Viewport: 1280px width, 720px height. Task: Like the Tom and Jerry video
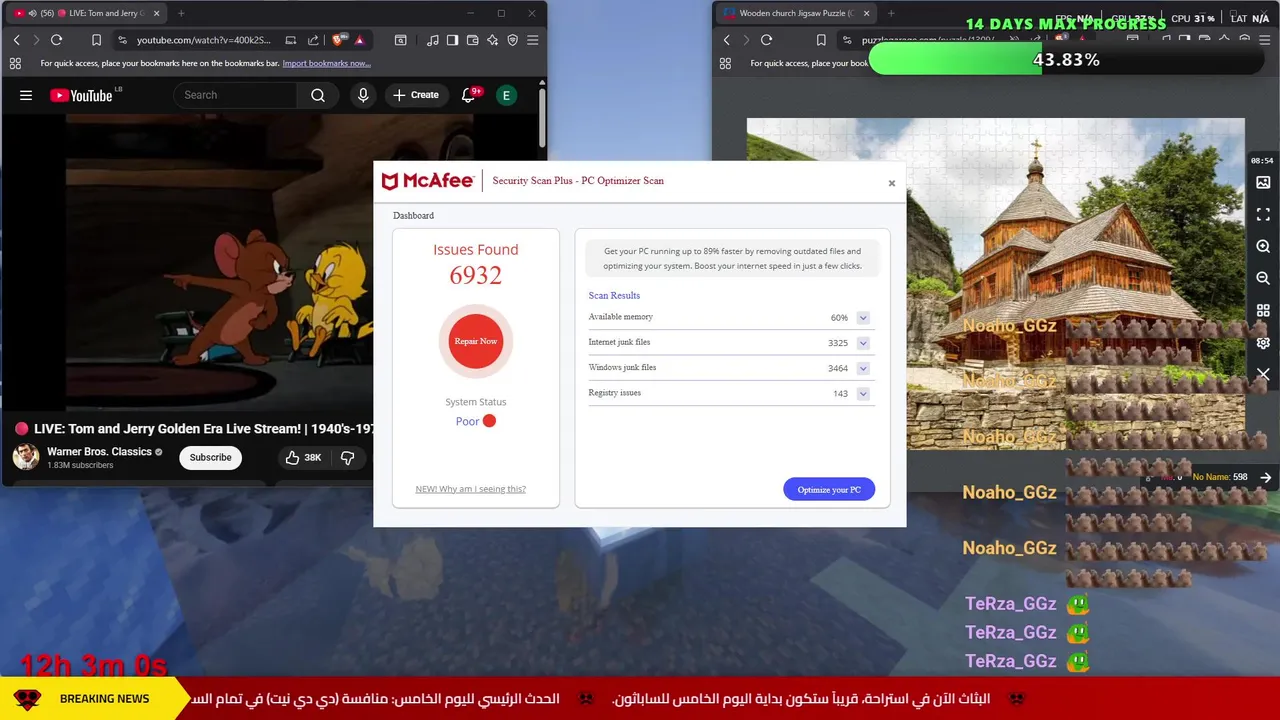click(302, 457)
